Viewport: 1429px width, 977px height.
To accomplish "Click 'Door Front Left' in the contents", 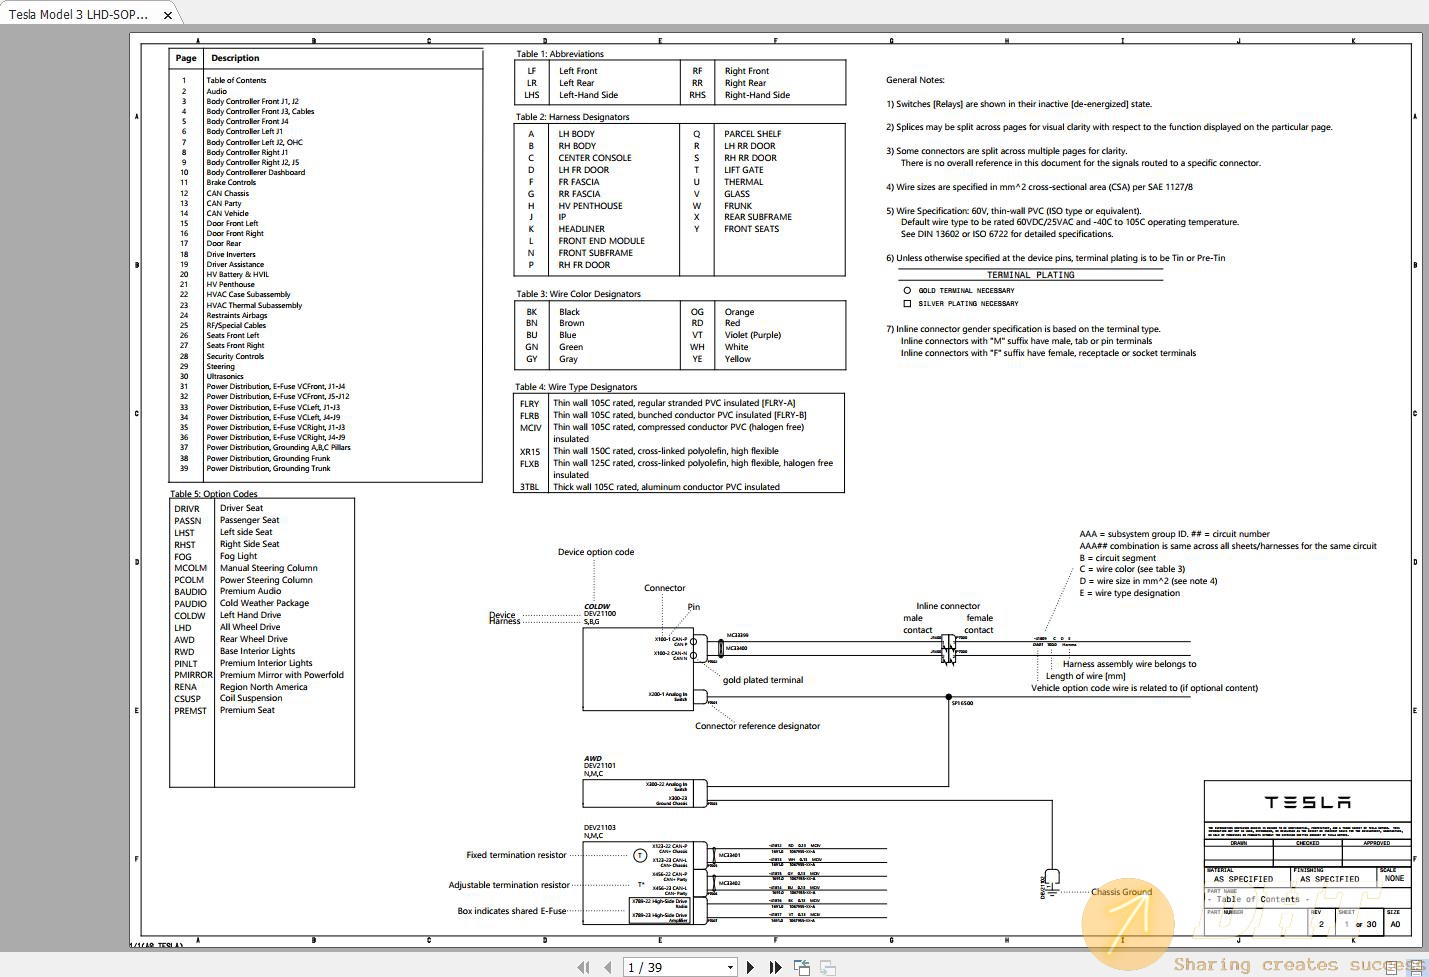I will coord(232,223).
